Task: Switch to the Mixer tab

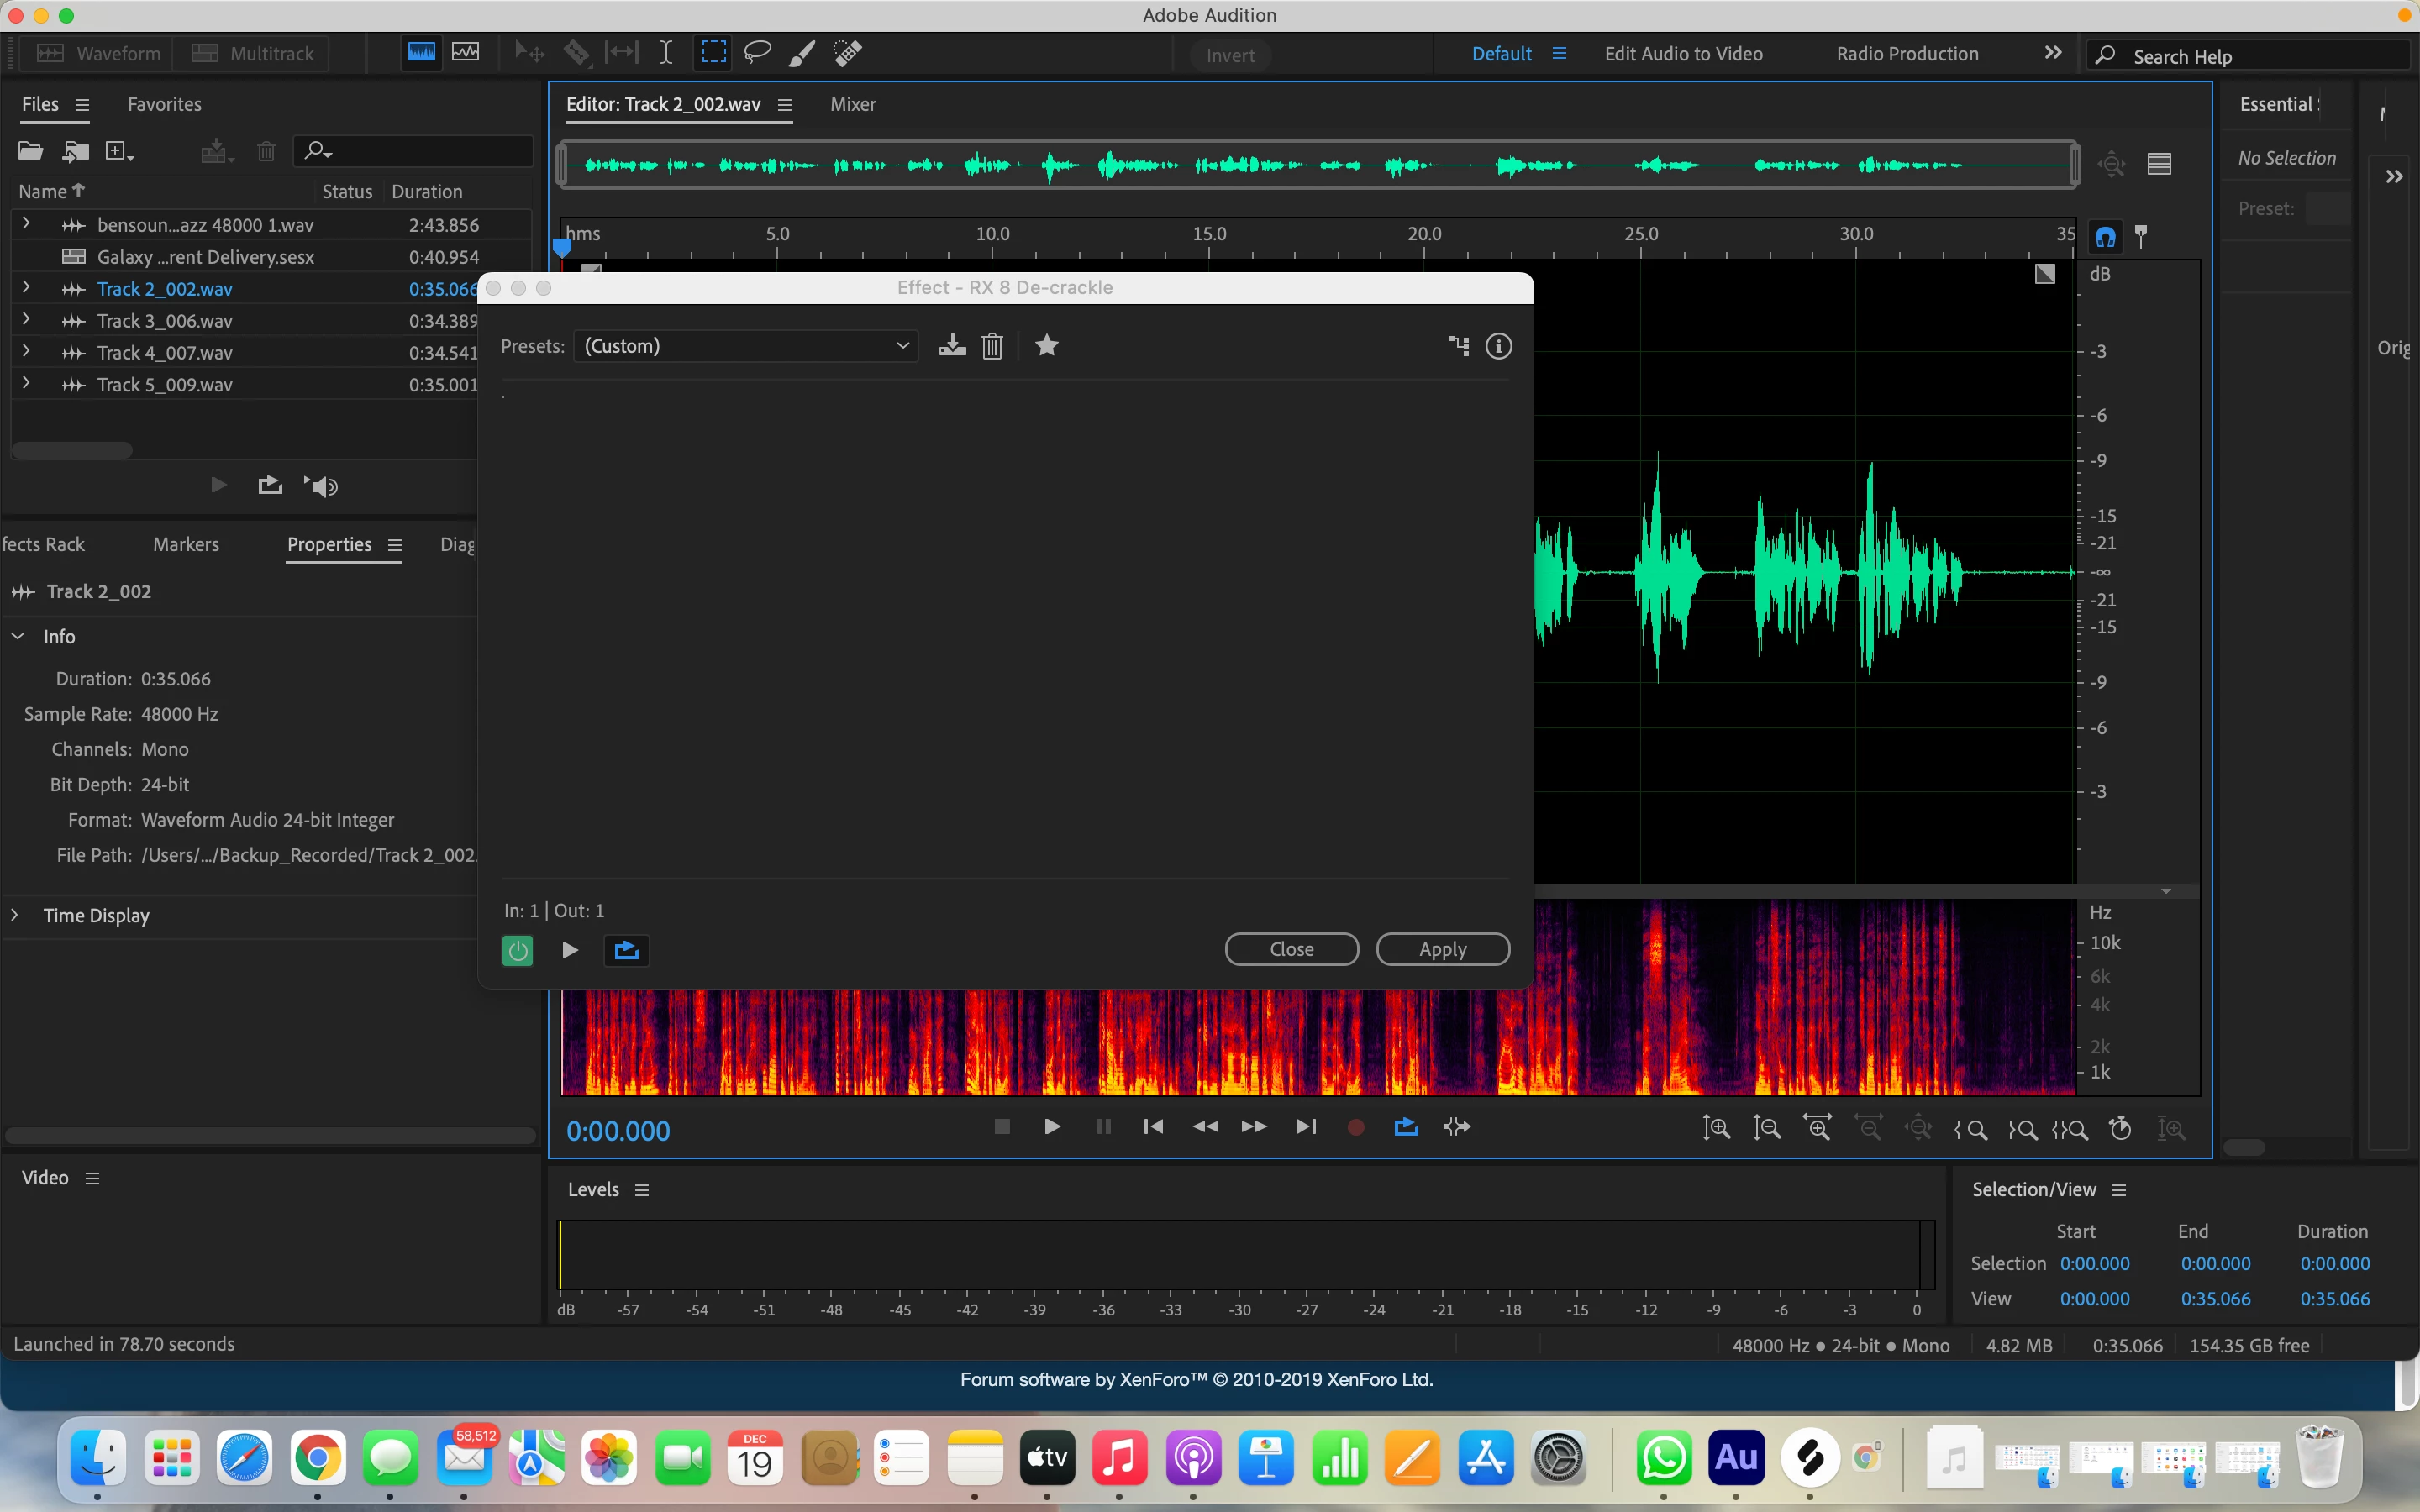Action: coord(852,104)
